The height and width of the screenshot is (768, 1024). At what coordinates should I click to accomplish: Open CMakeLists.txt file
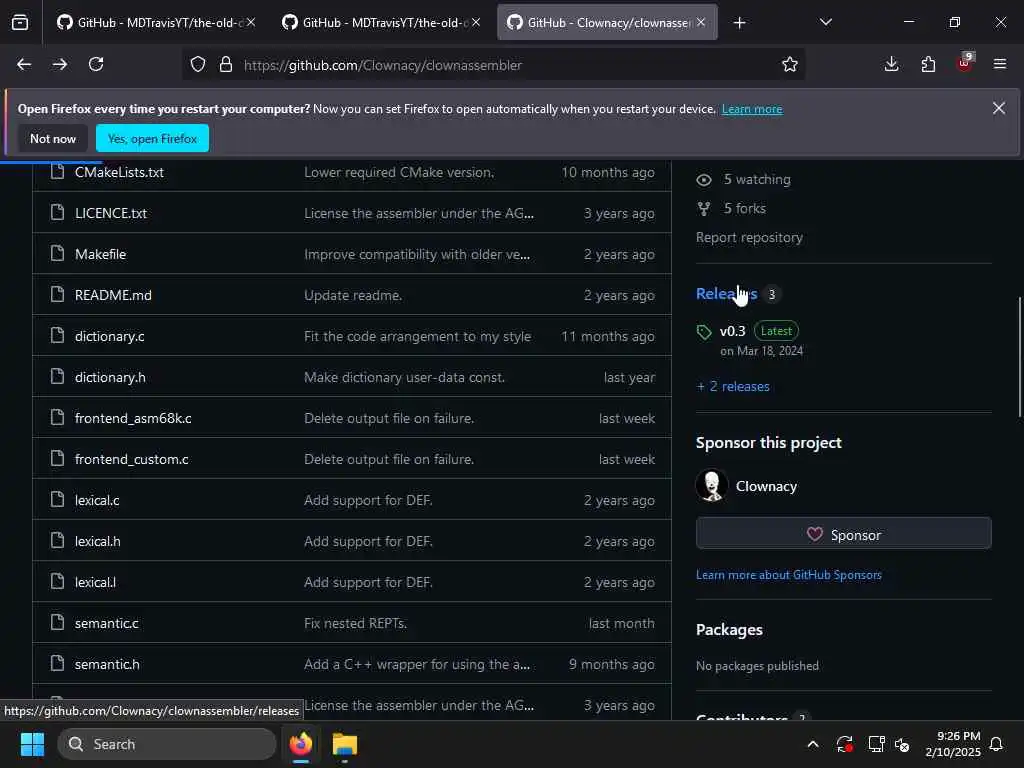click(x=119, y=172)
